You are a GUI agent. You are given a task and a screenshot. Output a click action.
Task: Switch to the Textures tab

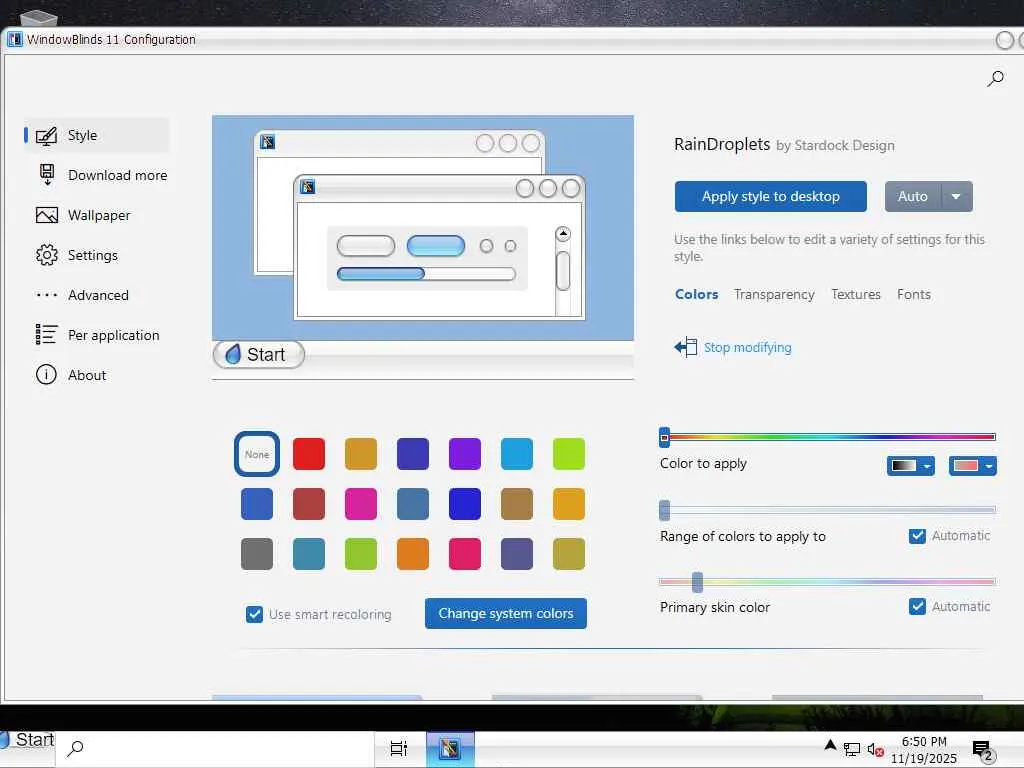pos(856,295)
